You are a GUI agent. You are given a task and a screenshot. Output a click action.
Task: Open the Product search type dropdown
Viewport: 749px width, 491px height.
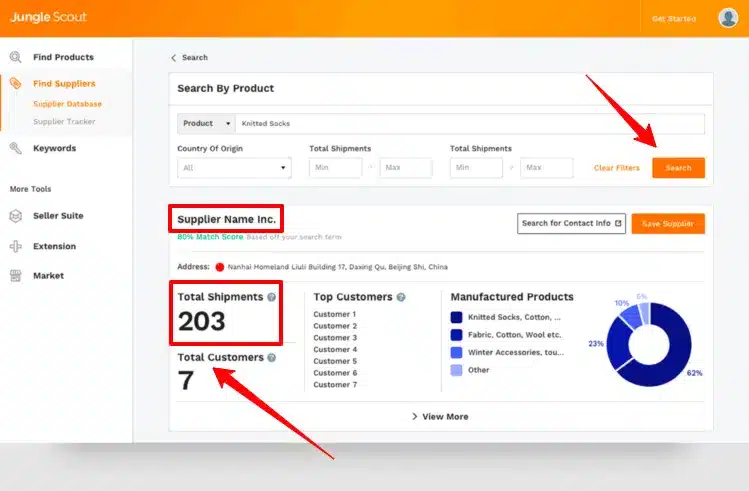click(x=206, y=124)
